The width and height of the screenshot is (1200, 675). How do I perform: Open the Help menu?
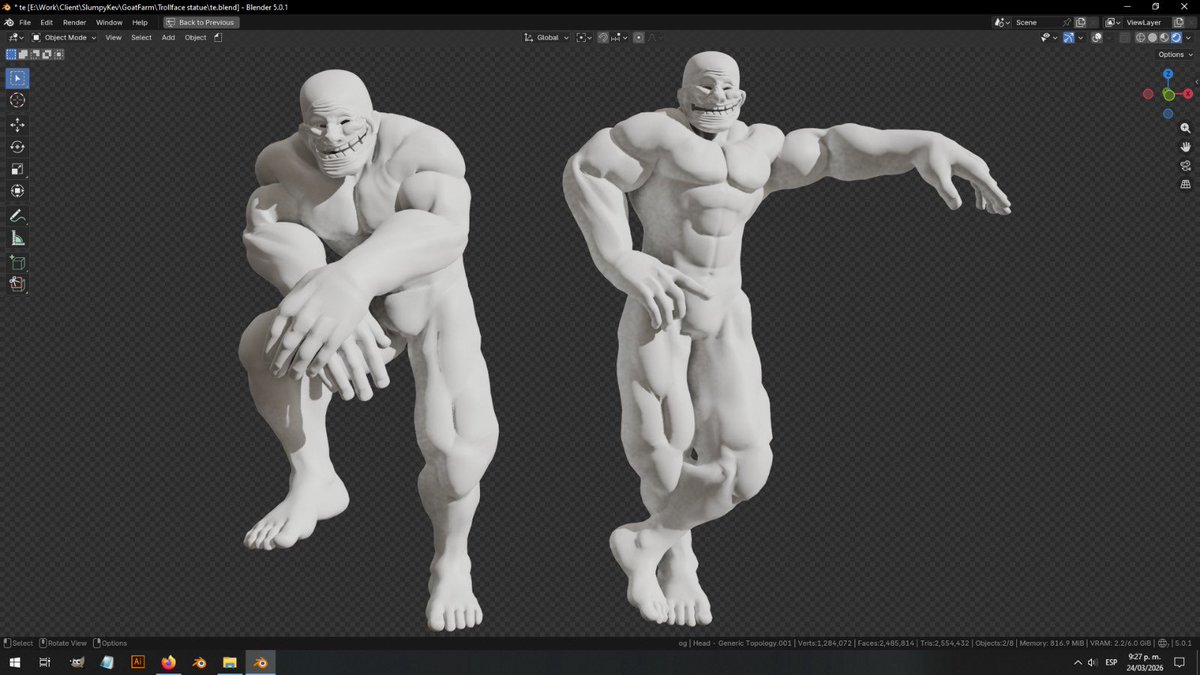[x=140, y=22]
